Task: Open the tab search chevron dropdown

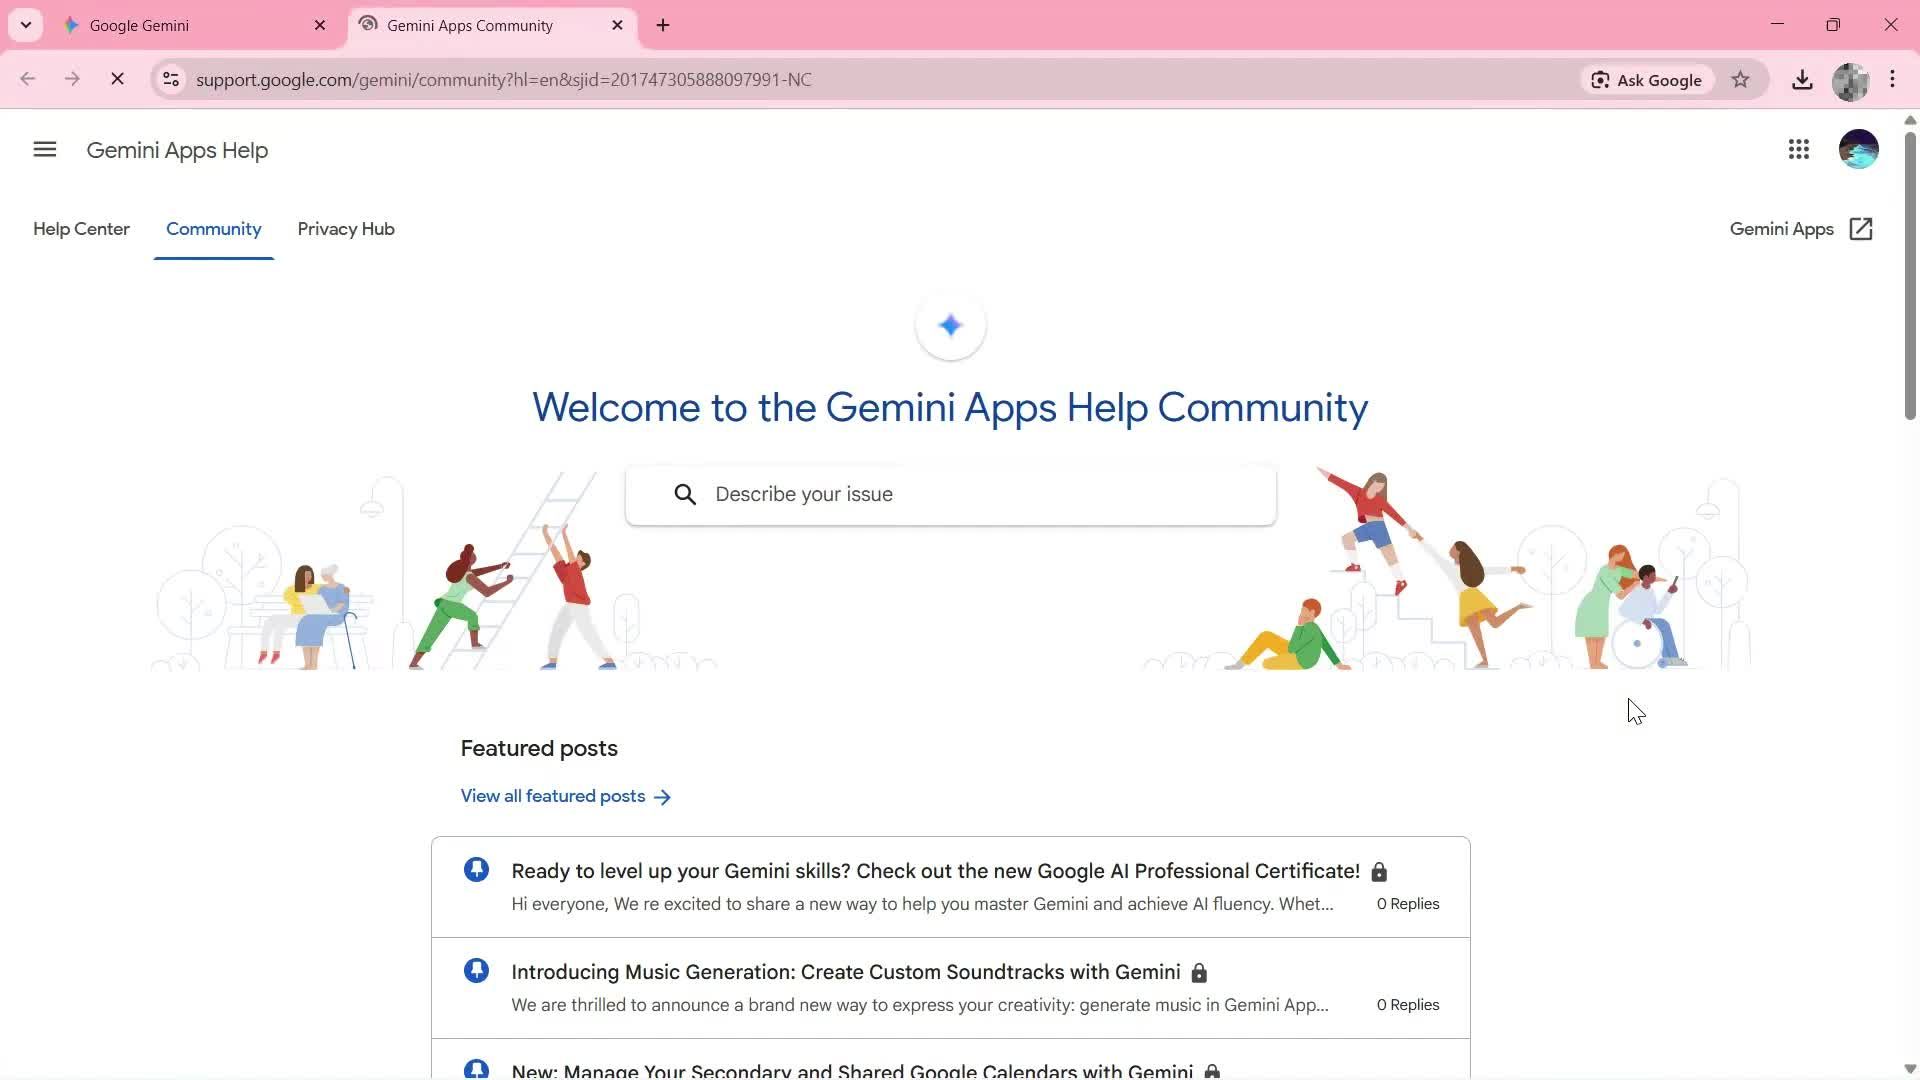Action: (26, 25)
